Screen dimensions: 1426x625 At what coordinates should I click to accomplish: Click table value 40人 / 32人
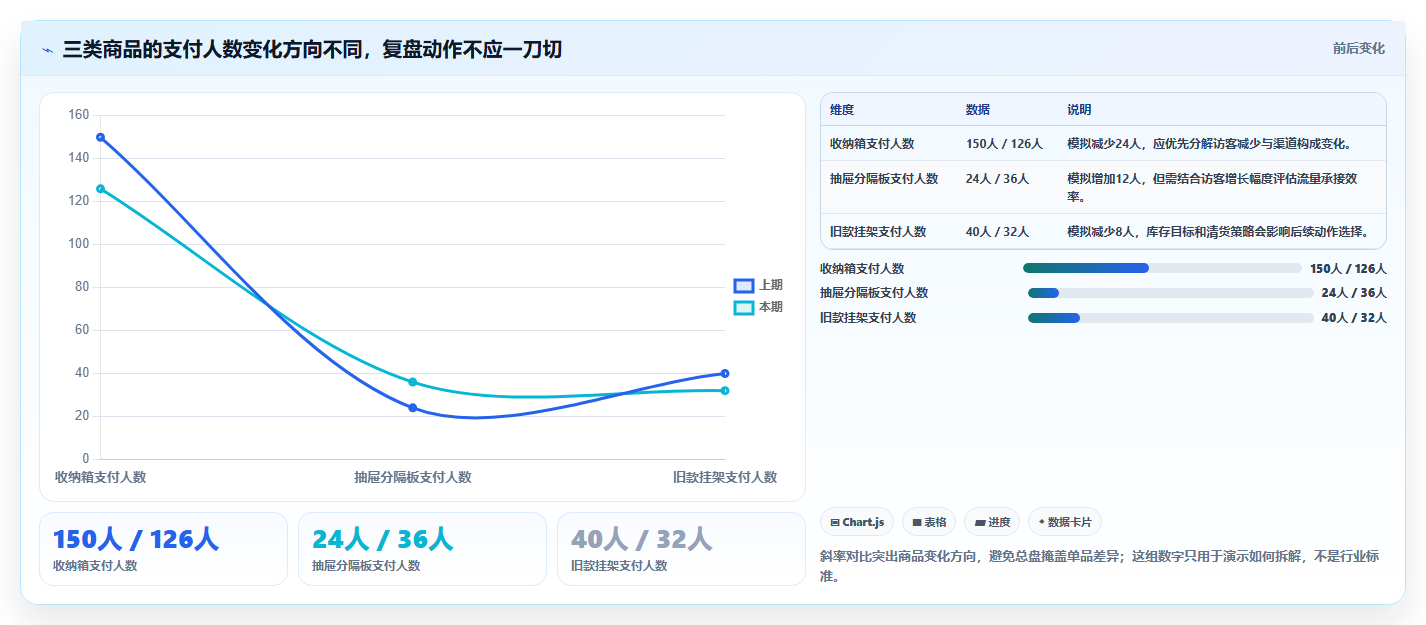click(998, 232)
